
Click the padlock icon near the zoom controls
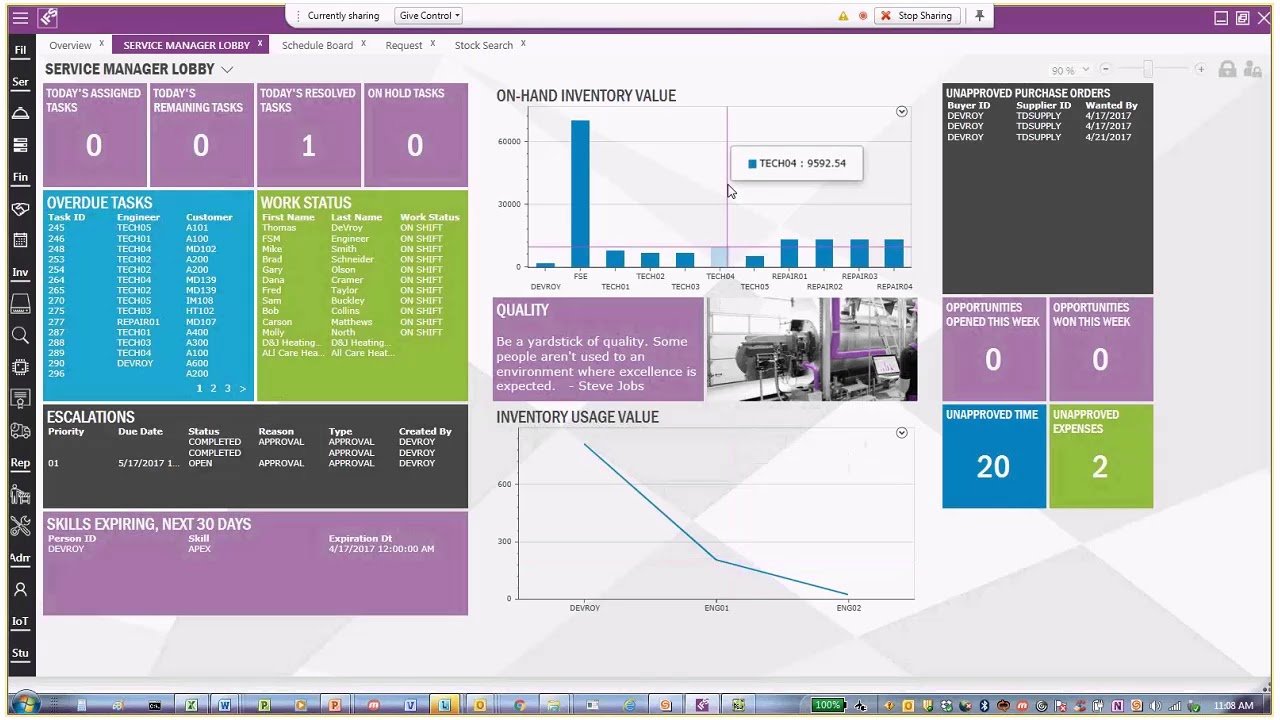1227,70
